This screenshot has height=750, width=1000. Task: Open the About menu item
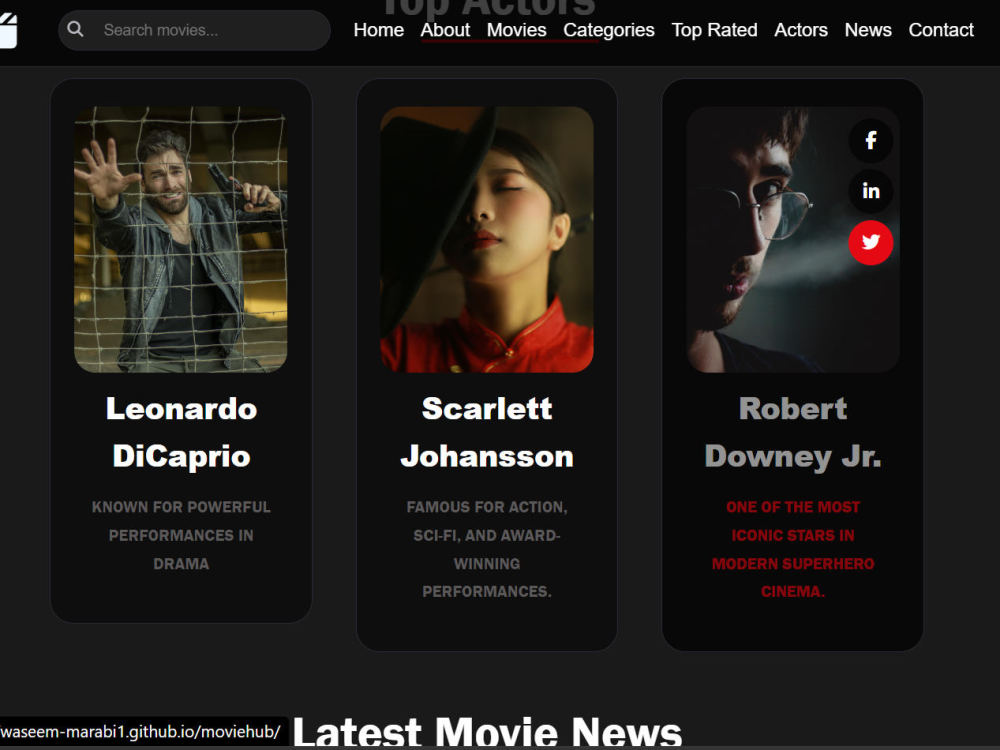tap(445, 30)
